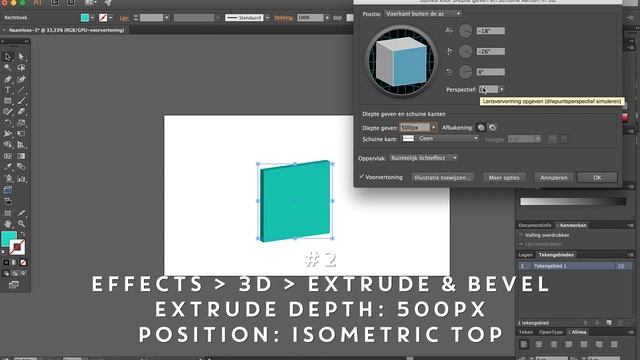
Task: Open the Perspectief slider arrow
Action: (502, 89)
